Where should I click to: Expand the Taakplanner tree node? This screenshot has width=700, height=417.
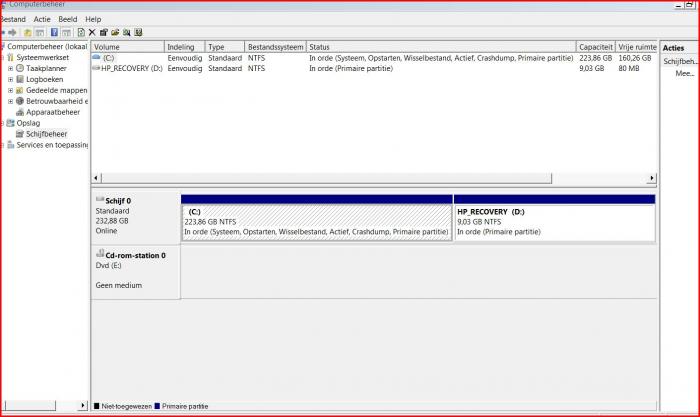10,68
